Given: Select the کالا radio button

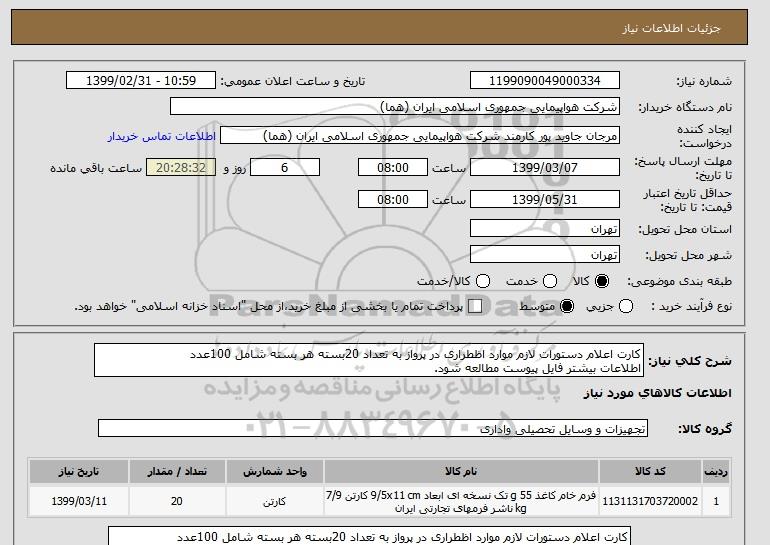Looking at the screenshot, I should (x=602, y=281).
